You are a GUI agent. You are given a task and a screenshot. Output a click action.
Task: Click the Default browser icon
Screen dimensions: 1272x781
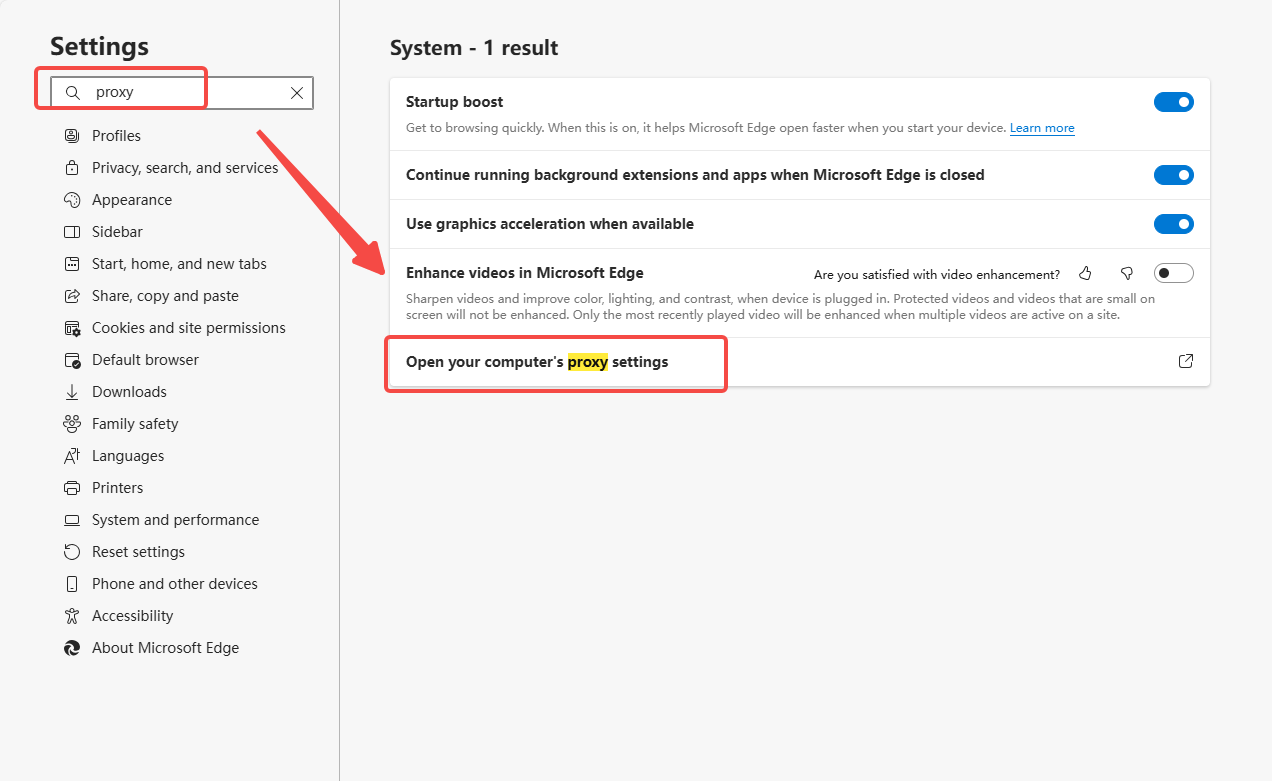[x=72, y=360]
